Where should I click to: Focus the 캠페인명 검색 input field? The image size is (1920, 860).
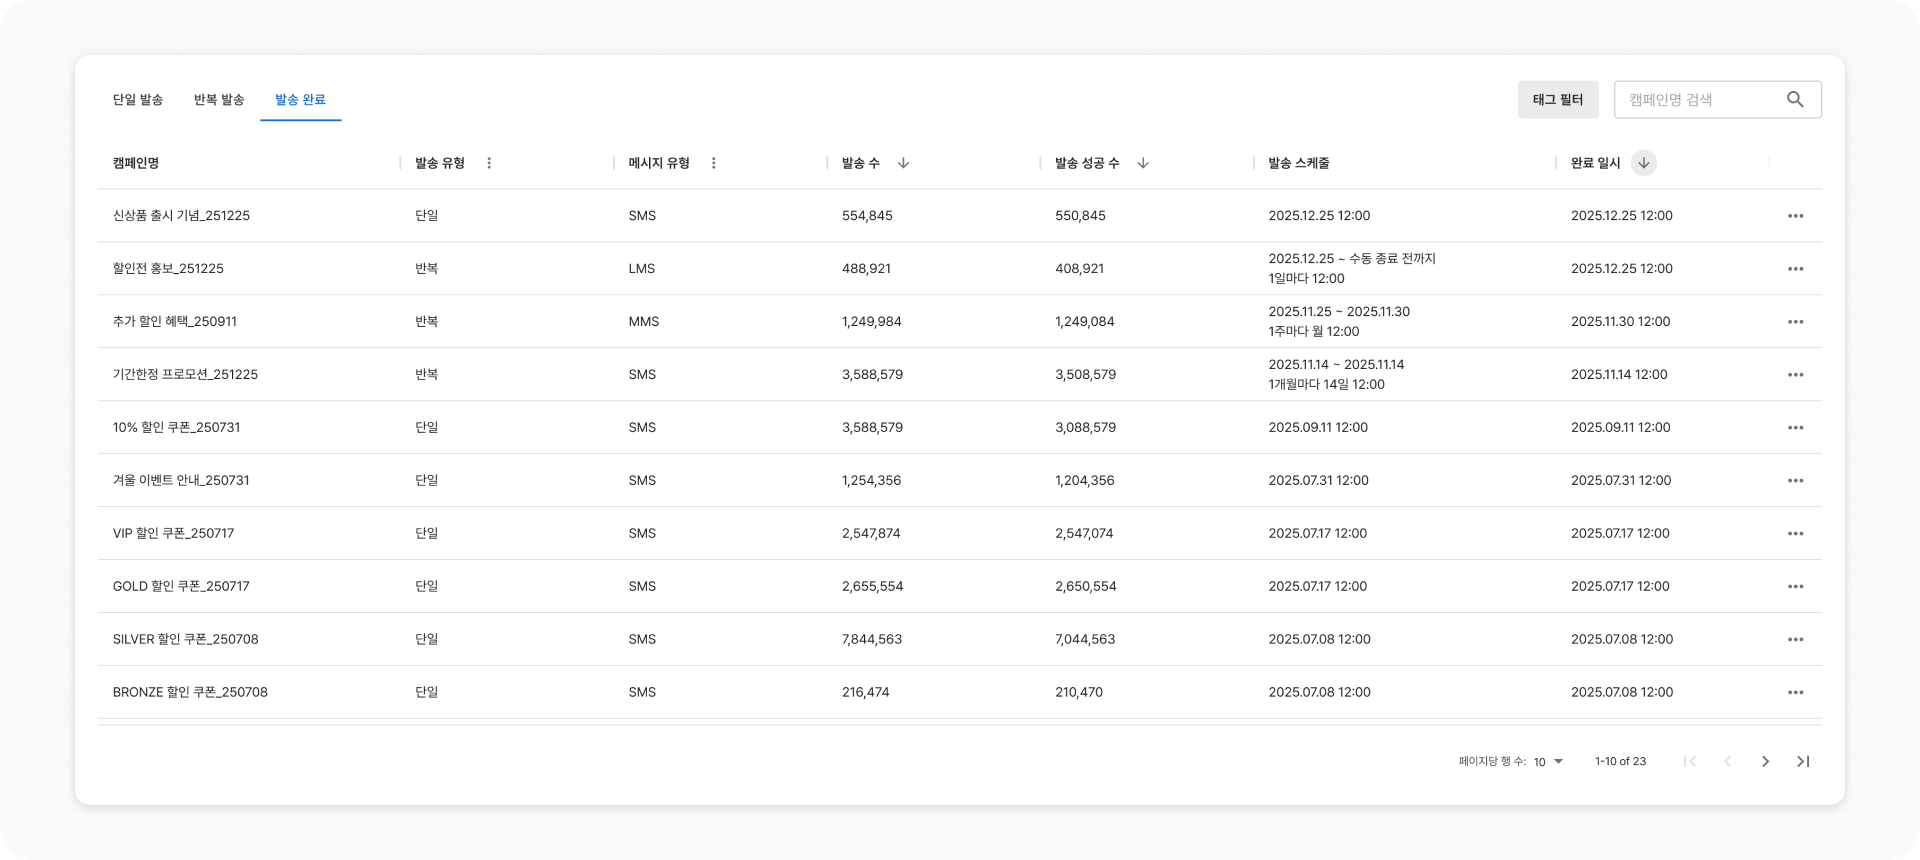pos(1700,100)
